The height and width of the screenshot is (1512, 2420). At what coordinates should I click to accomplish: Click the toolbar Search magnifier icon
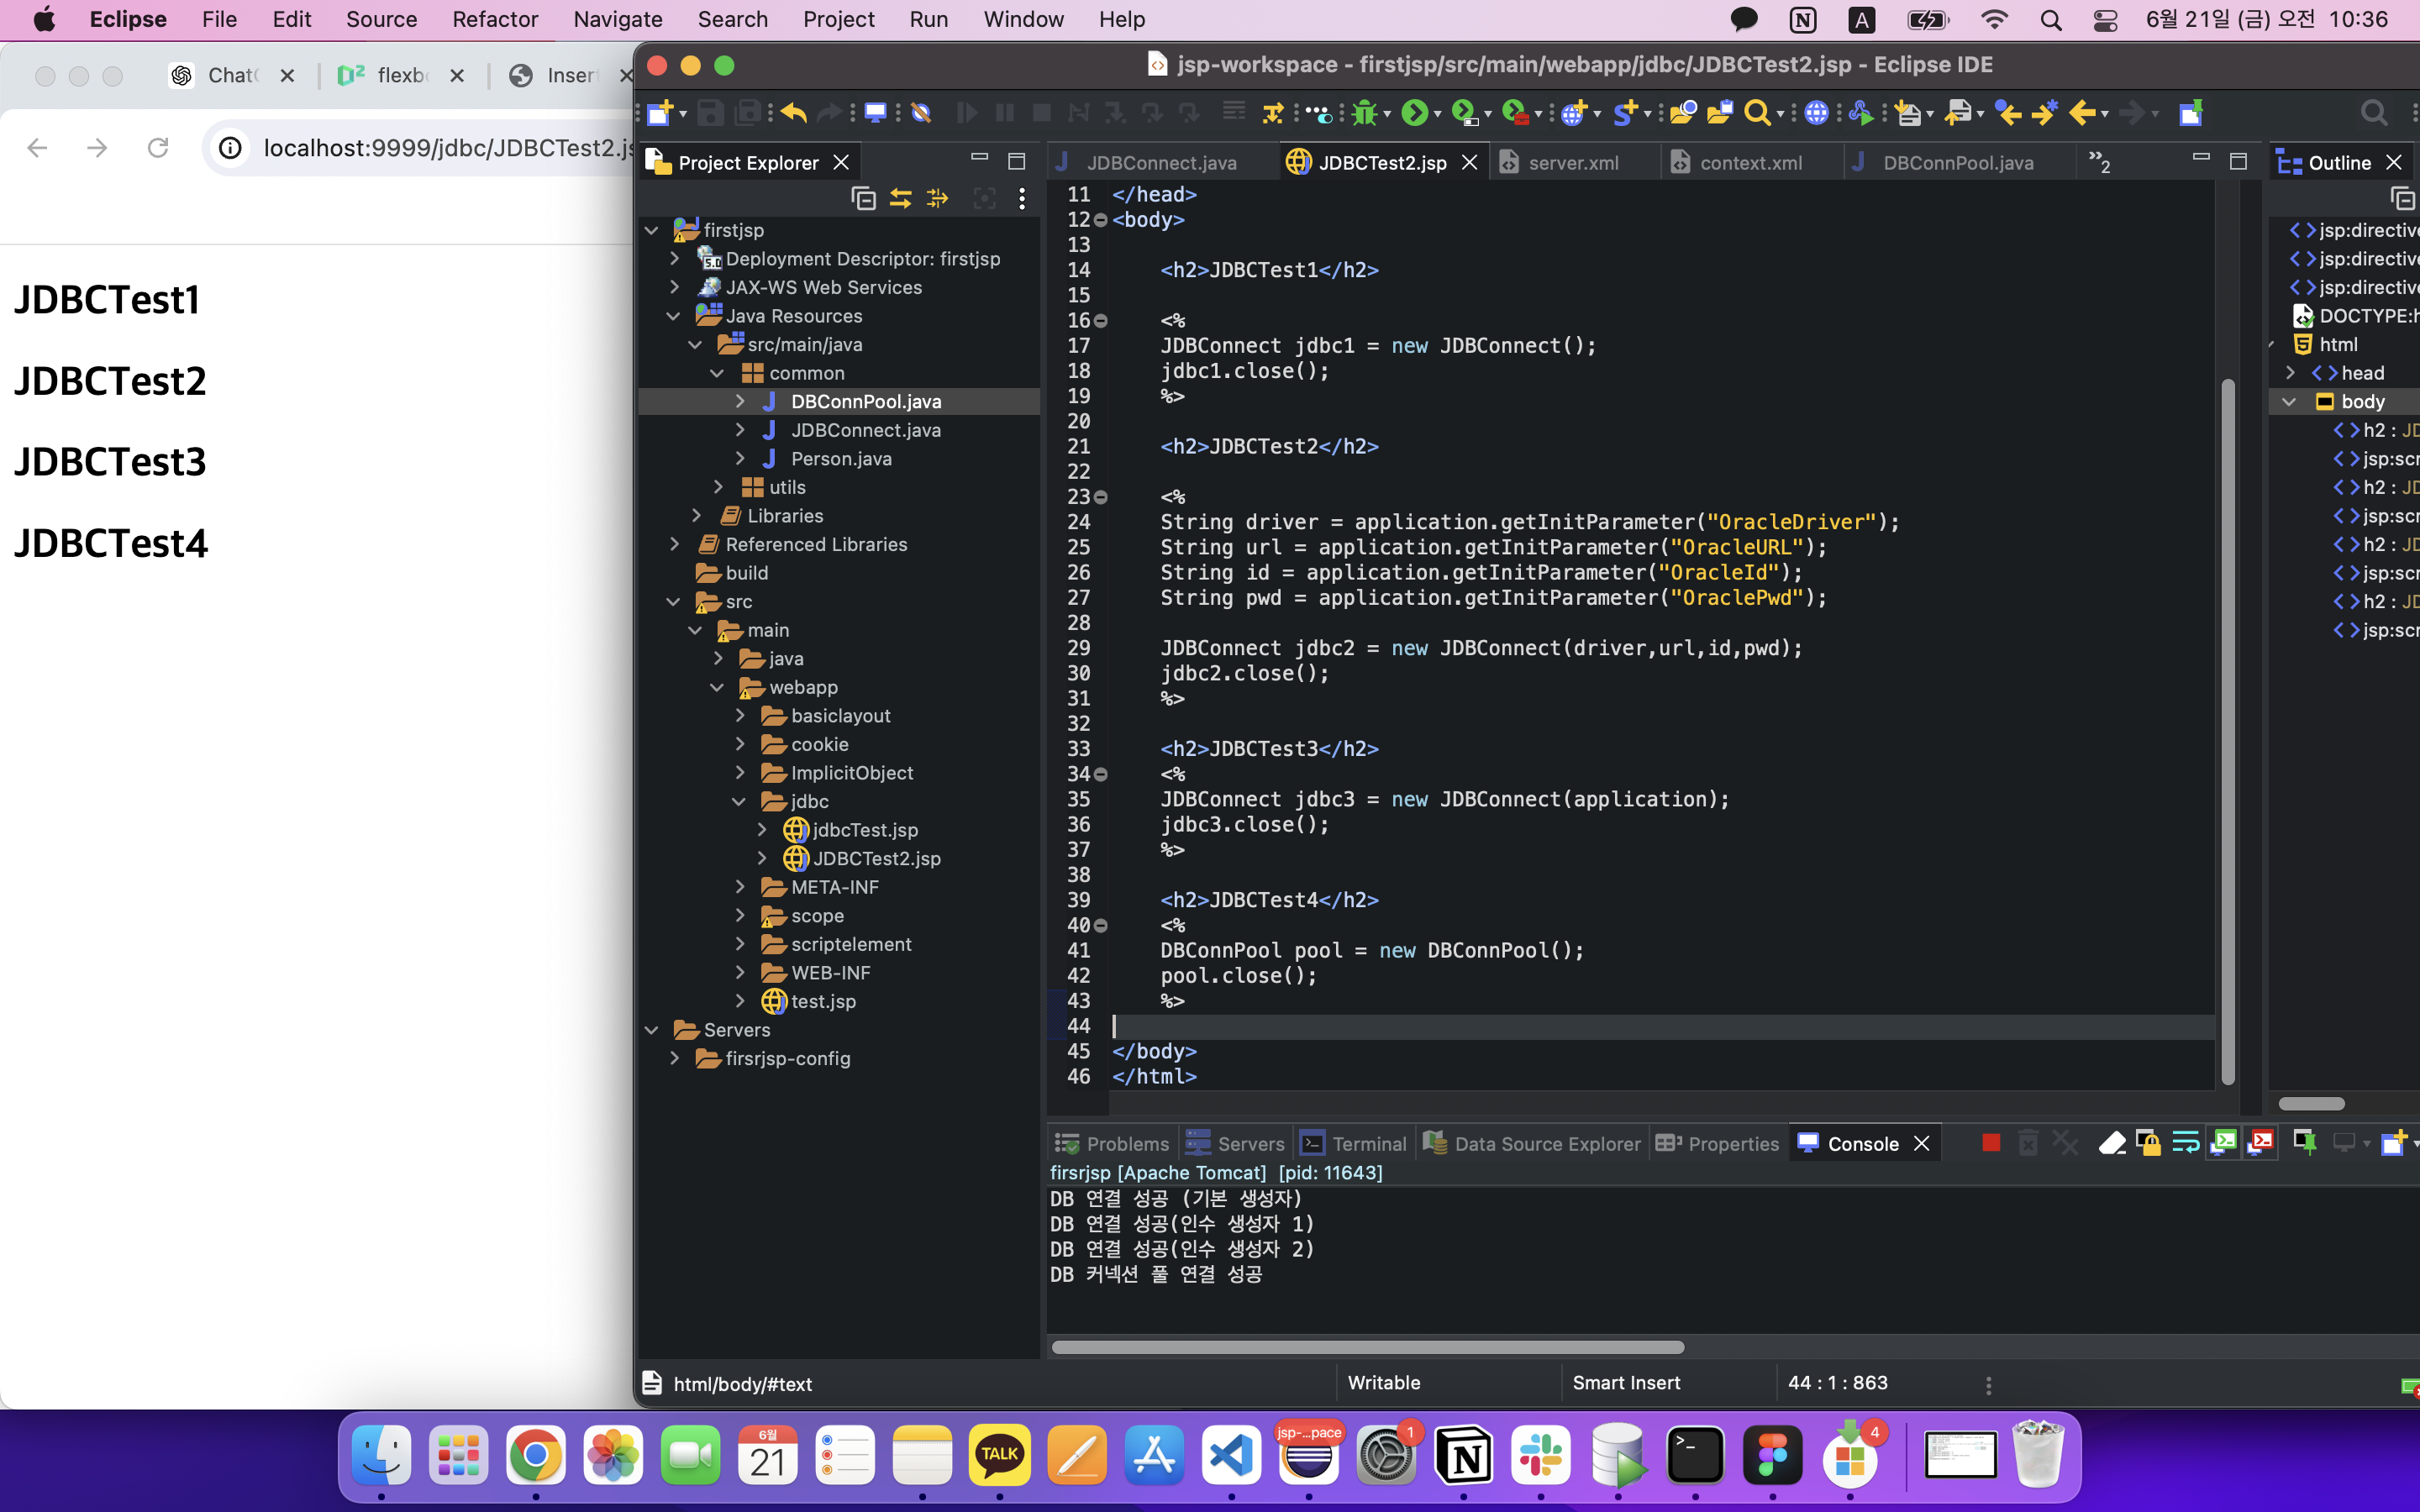click(x=1757, y=113)
